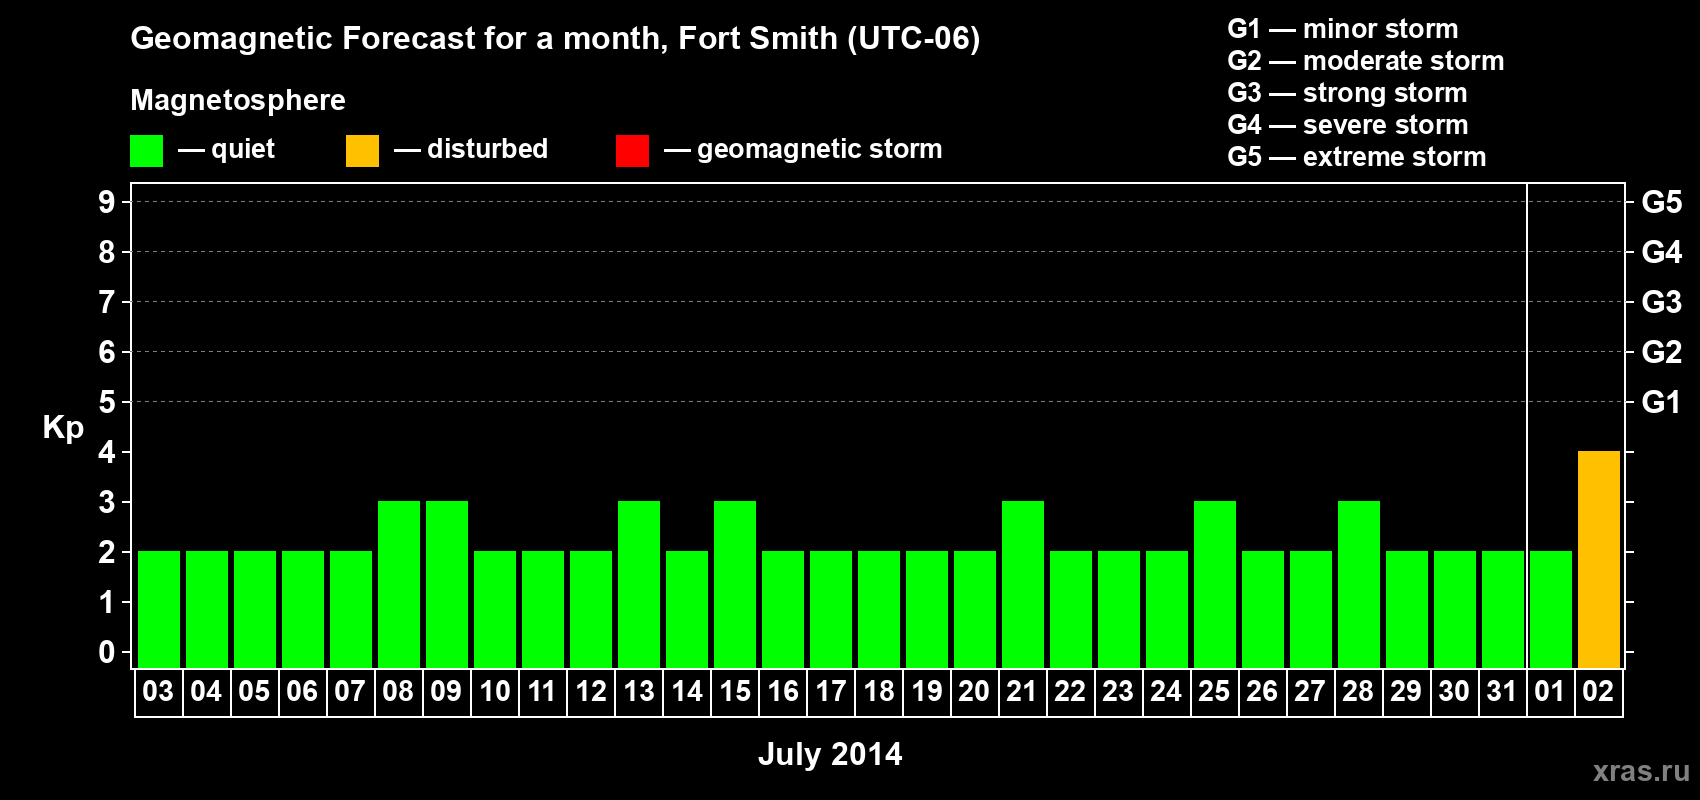Click the Kp value 0 on left axis
This screenshot has width=1700, height=800.
click(x=107, y=652)
